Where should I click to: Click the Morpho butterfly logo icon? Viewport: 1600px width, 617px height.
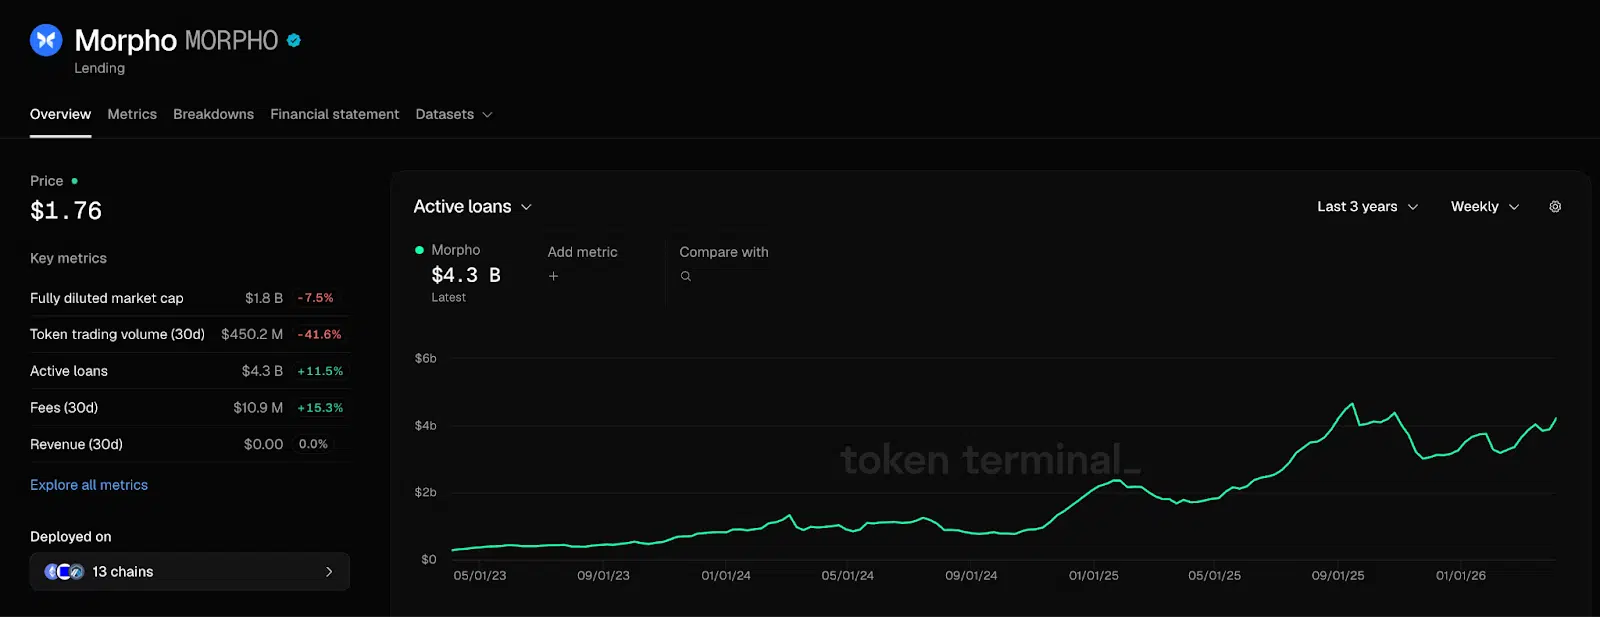46,40
